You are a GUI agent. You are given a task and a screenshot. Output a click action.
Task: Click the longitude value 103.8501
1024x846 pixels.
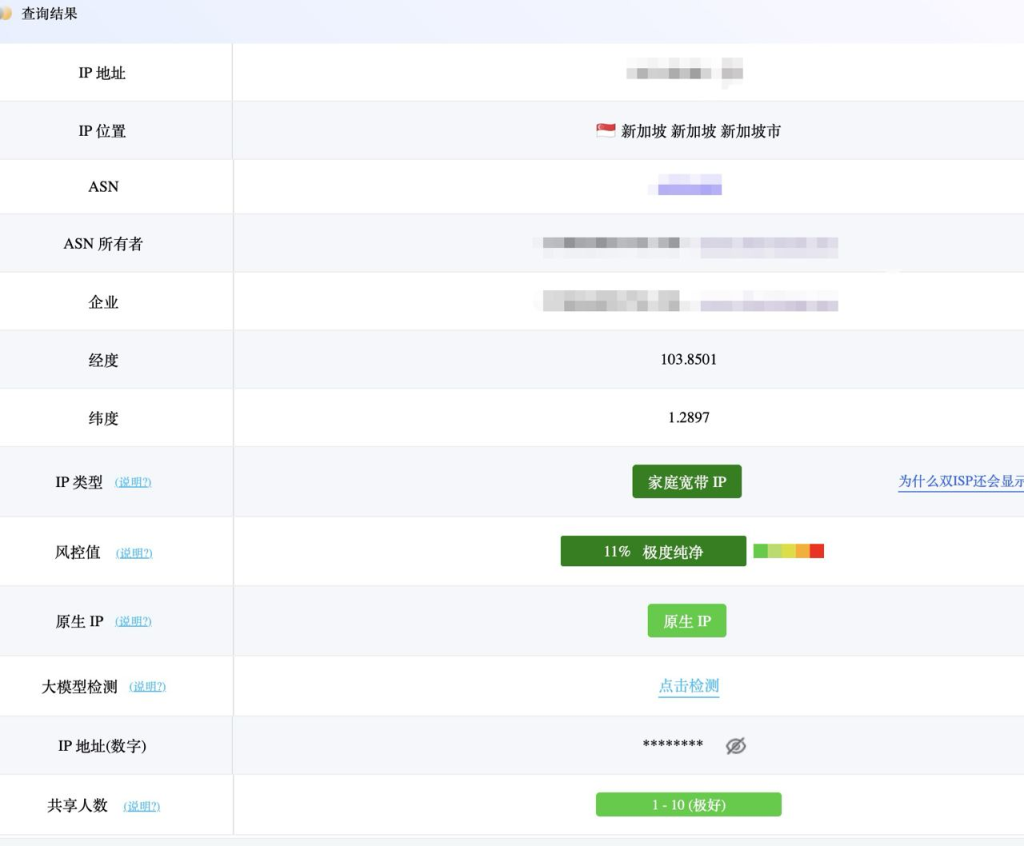[687, 359]
